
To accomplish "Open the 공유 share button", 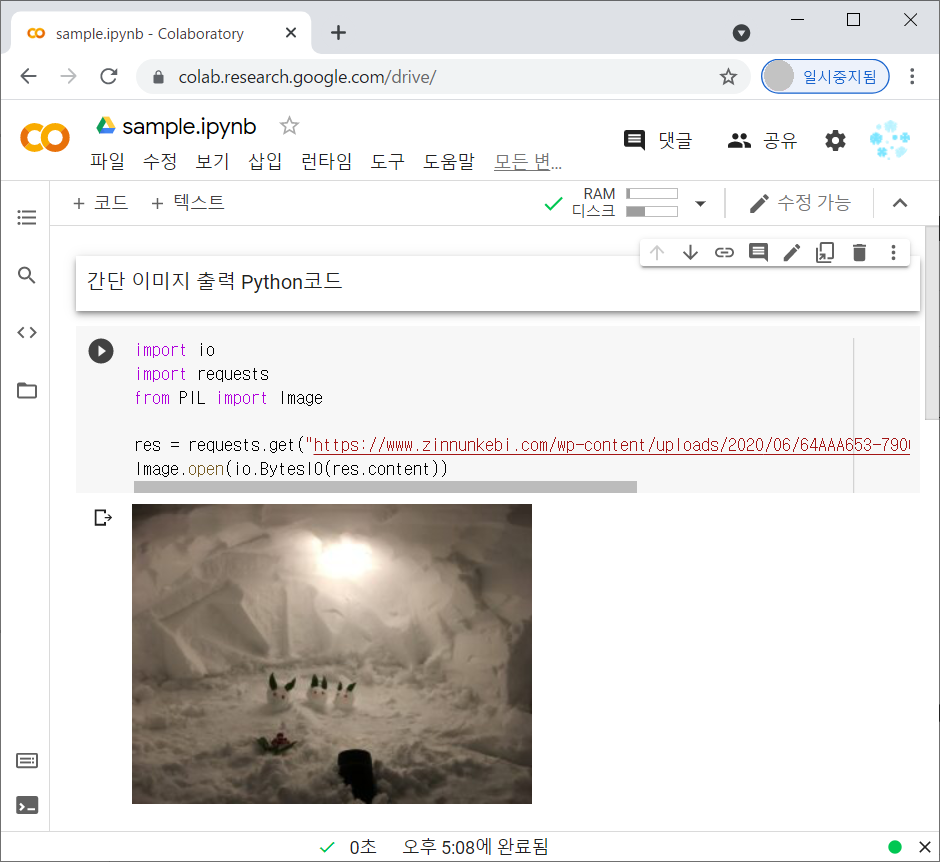I will [762, 140].
